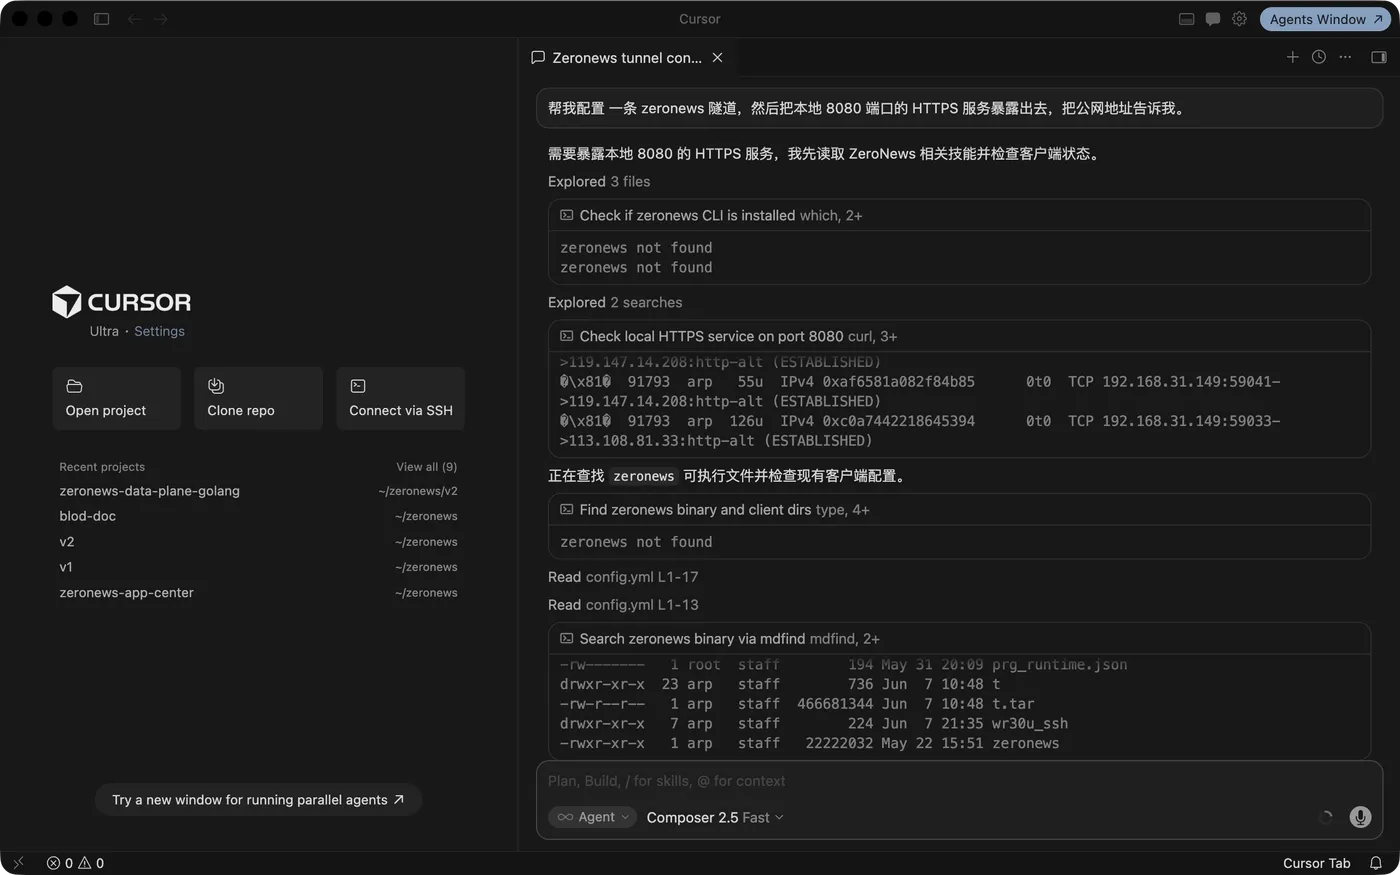Open the Agent mode dropdown
Viewport: 1400px width, 875px height.
pyautogui.click(x=592, y=817)
